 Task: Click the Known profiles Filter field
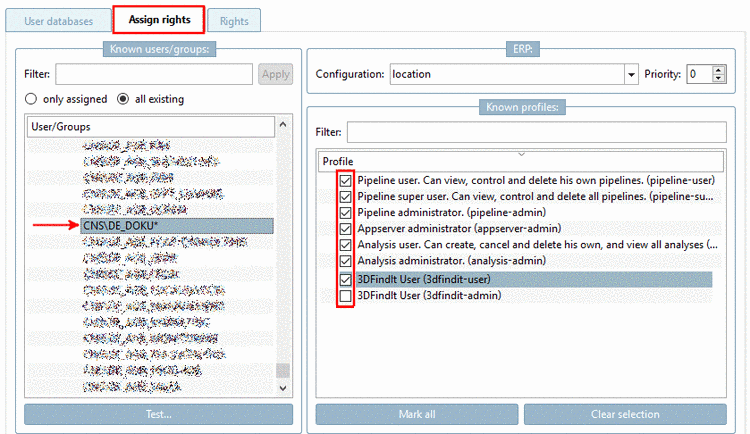(537, 132)
